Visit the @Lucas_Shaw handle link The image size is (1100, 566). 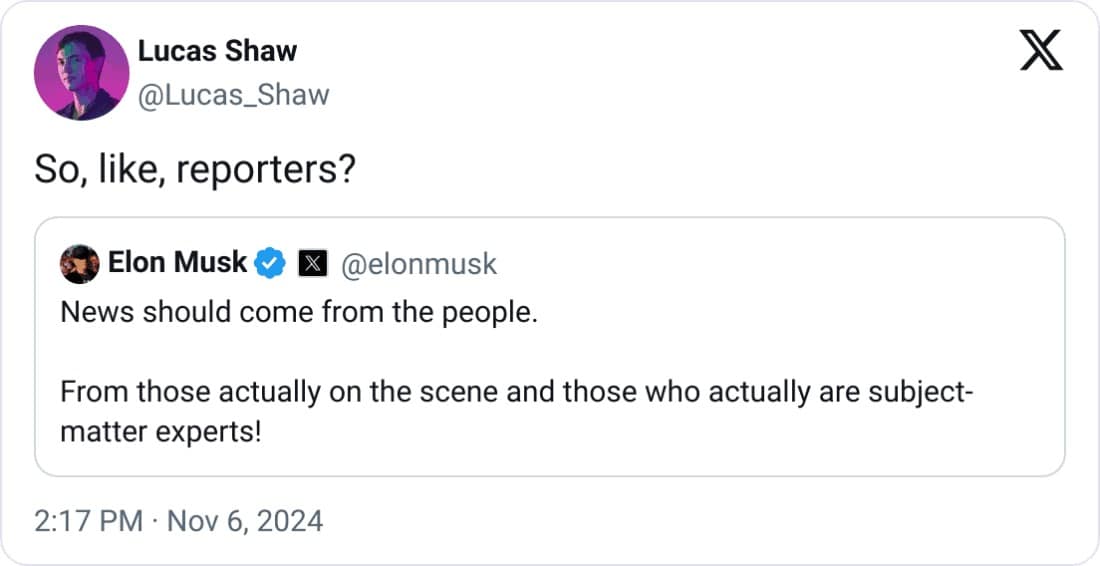[233, 95]
